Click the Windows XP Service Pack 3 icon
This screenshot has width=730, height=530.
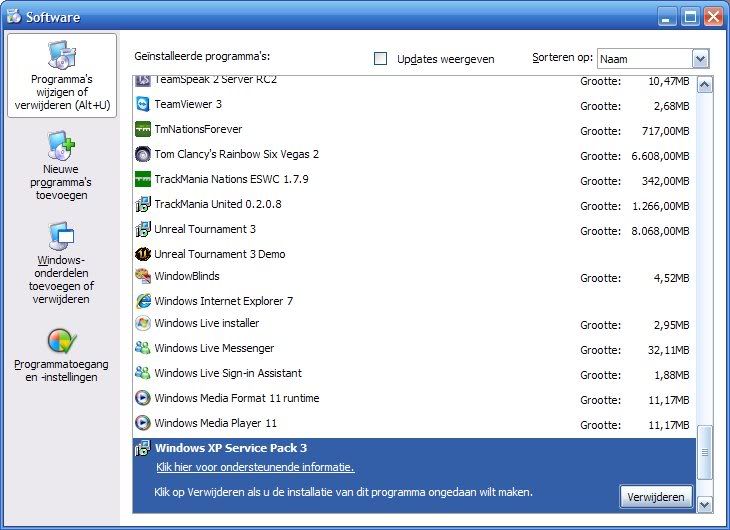point(143,448)
